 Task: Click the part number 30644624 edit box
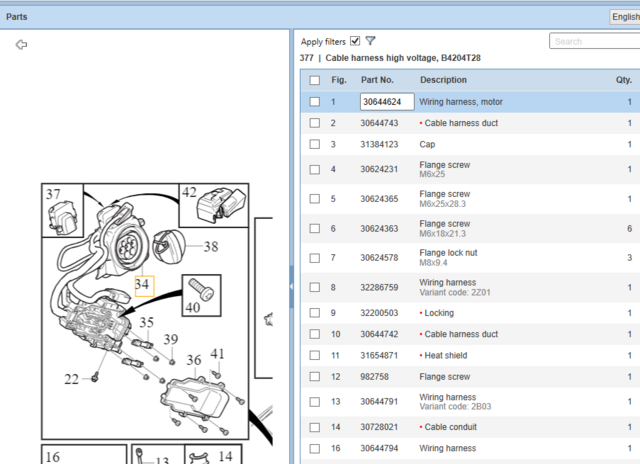click(x=386, y=102)
